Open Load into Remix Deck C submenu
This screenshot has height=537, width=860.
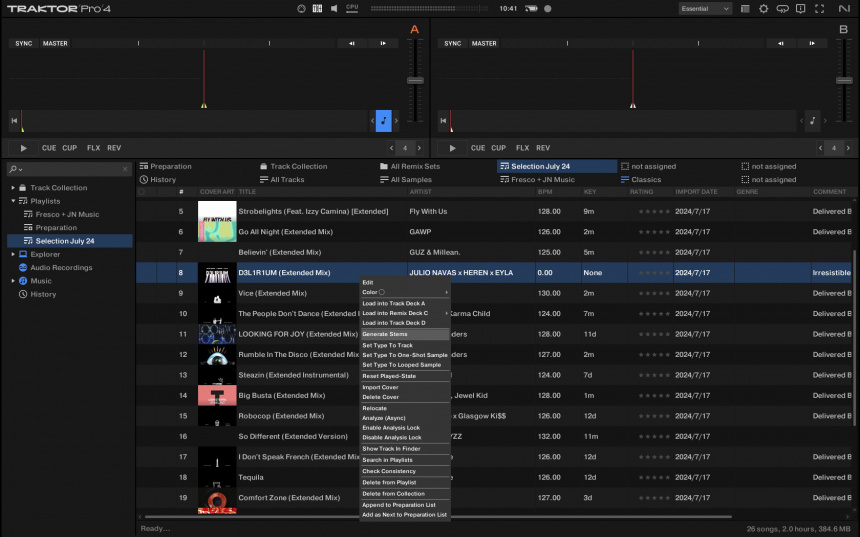click(405, 313)
